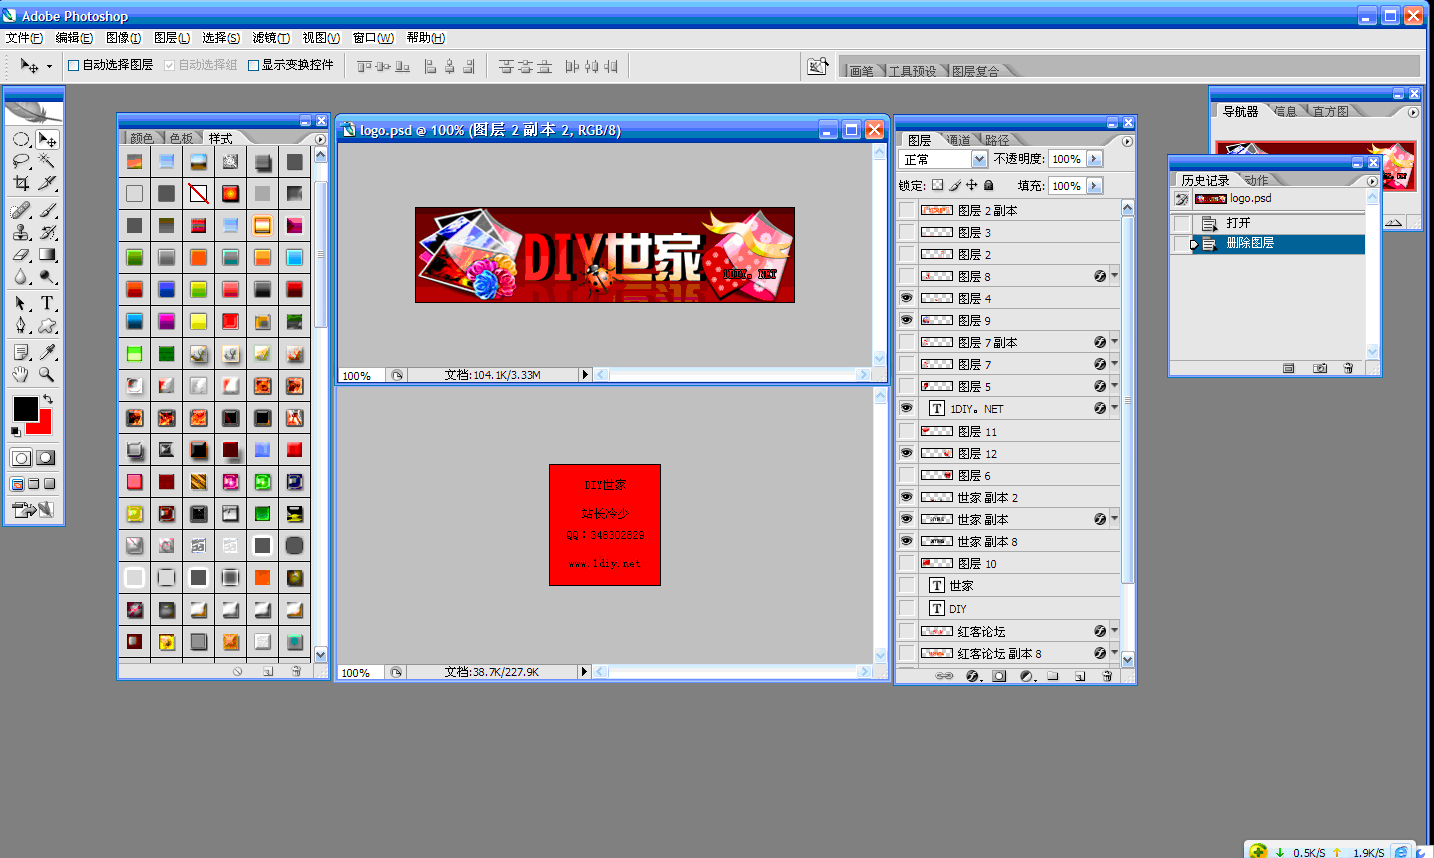Expand layer effects of 图层 7 副本

1114,342
